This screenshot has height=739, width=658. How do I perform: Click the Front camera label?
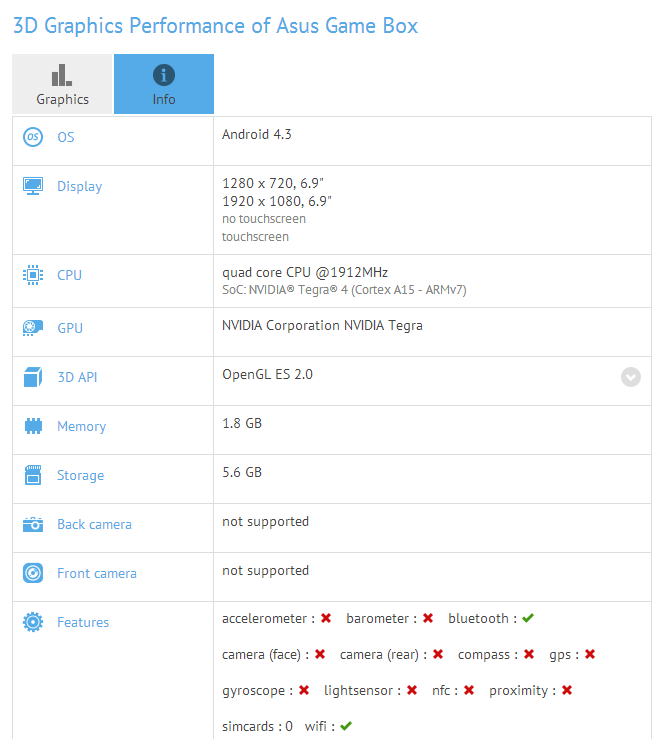click(x=97, y=573)
